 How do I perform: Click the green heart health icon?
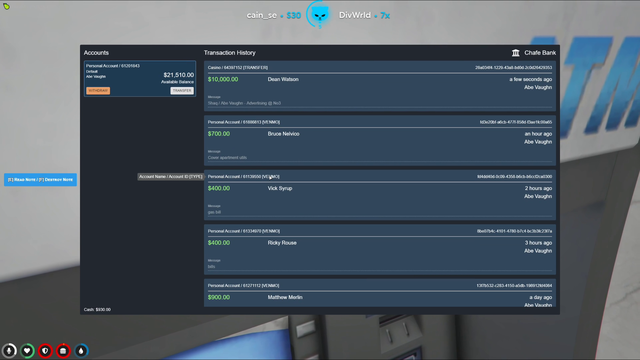coord(27,351)
